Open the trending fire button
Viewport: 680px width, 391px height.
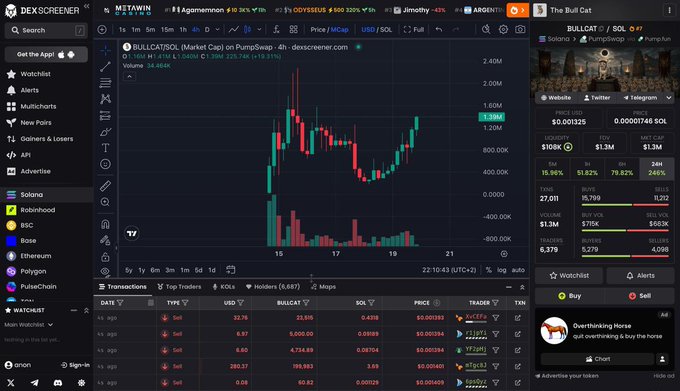click(517, 10)
